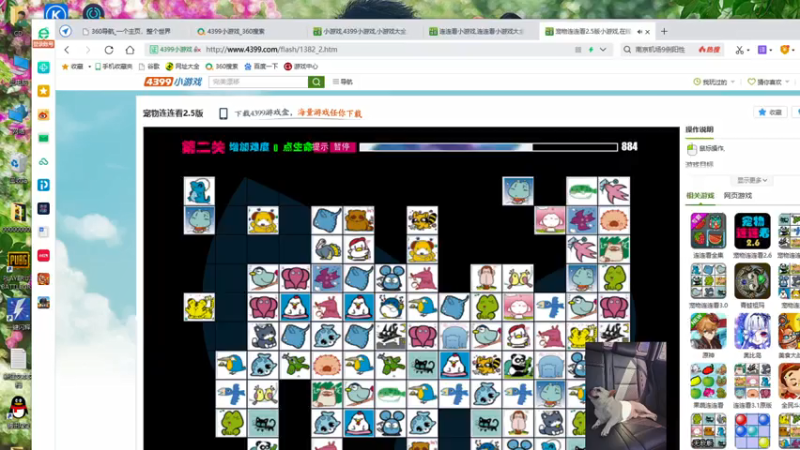Open the 谷歌 bookmark
800x450 pixels.
click(149, 66)
